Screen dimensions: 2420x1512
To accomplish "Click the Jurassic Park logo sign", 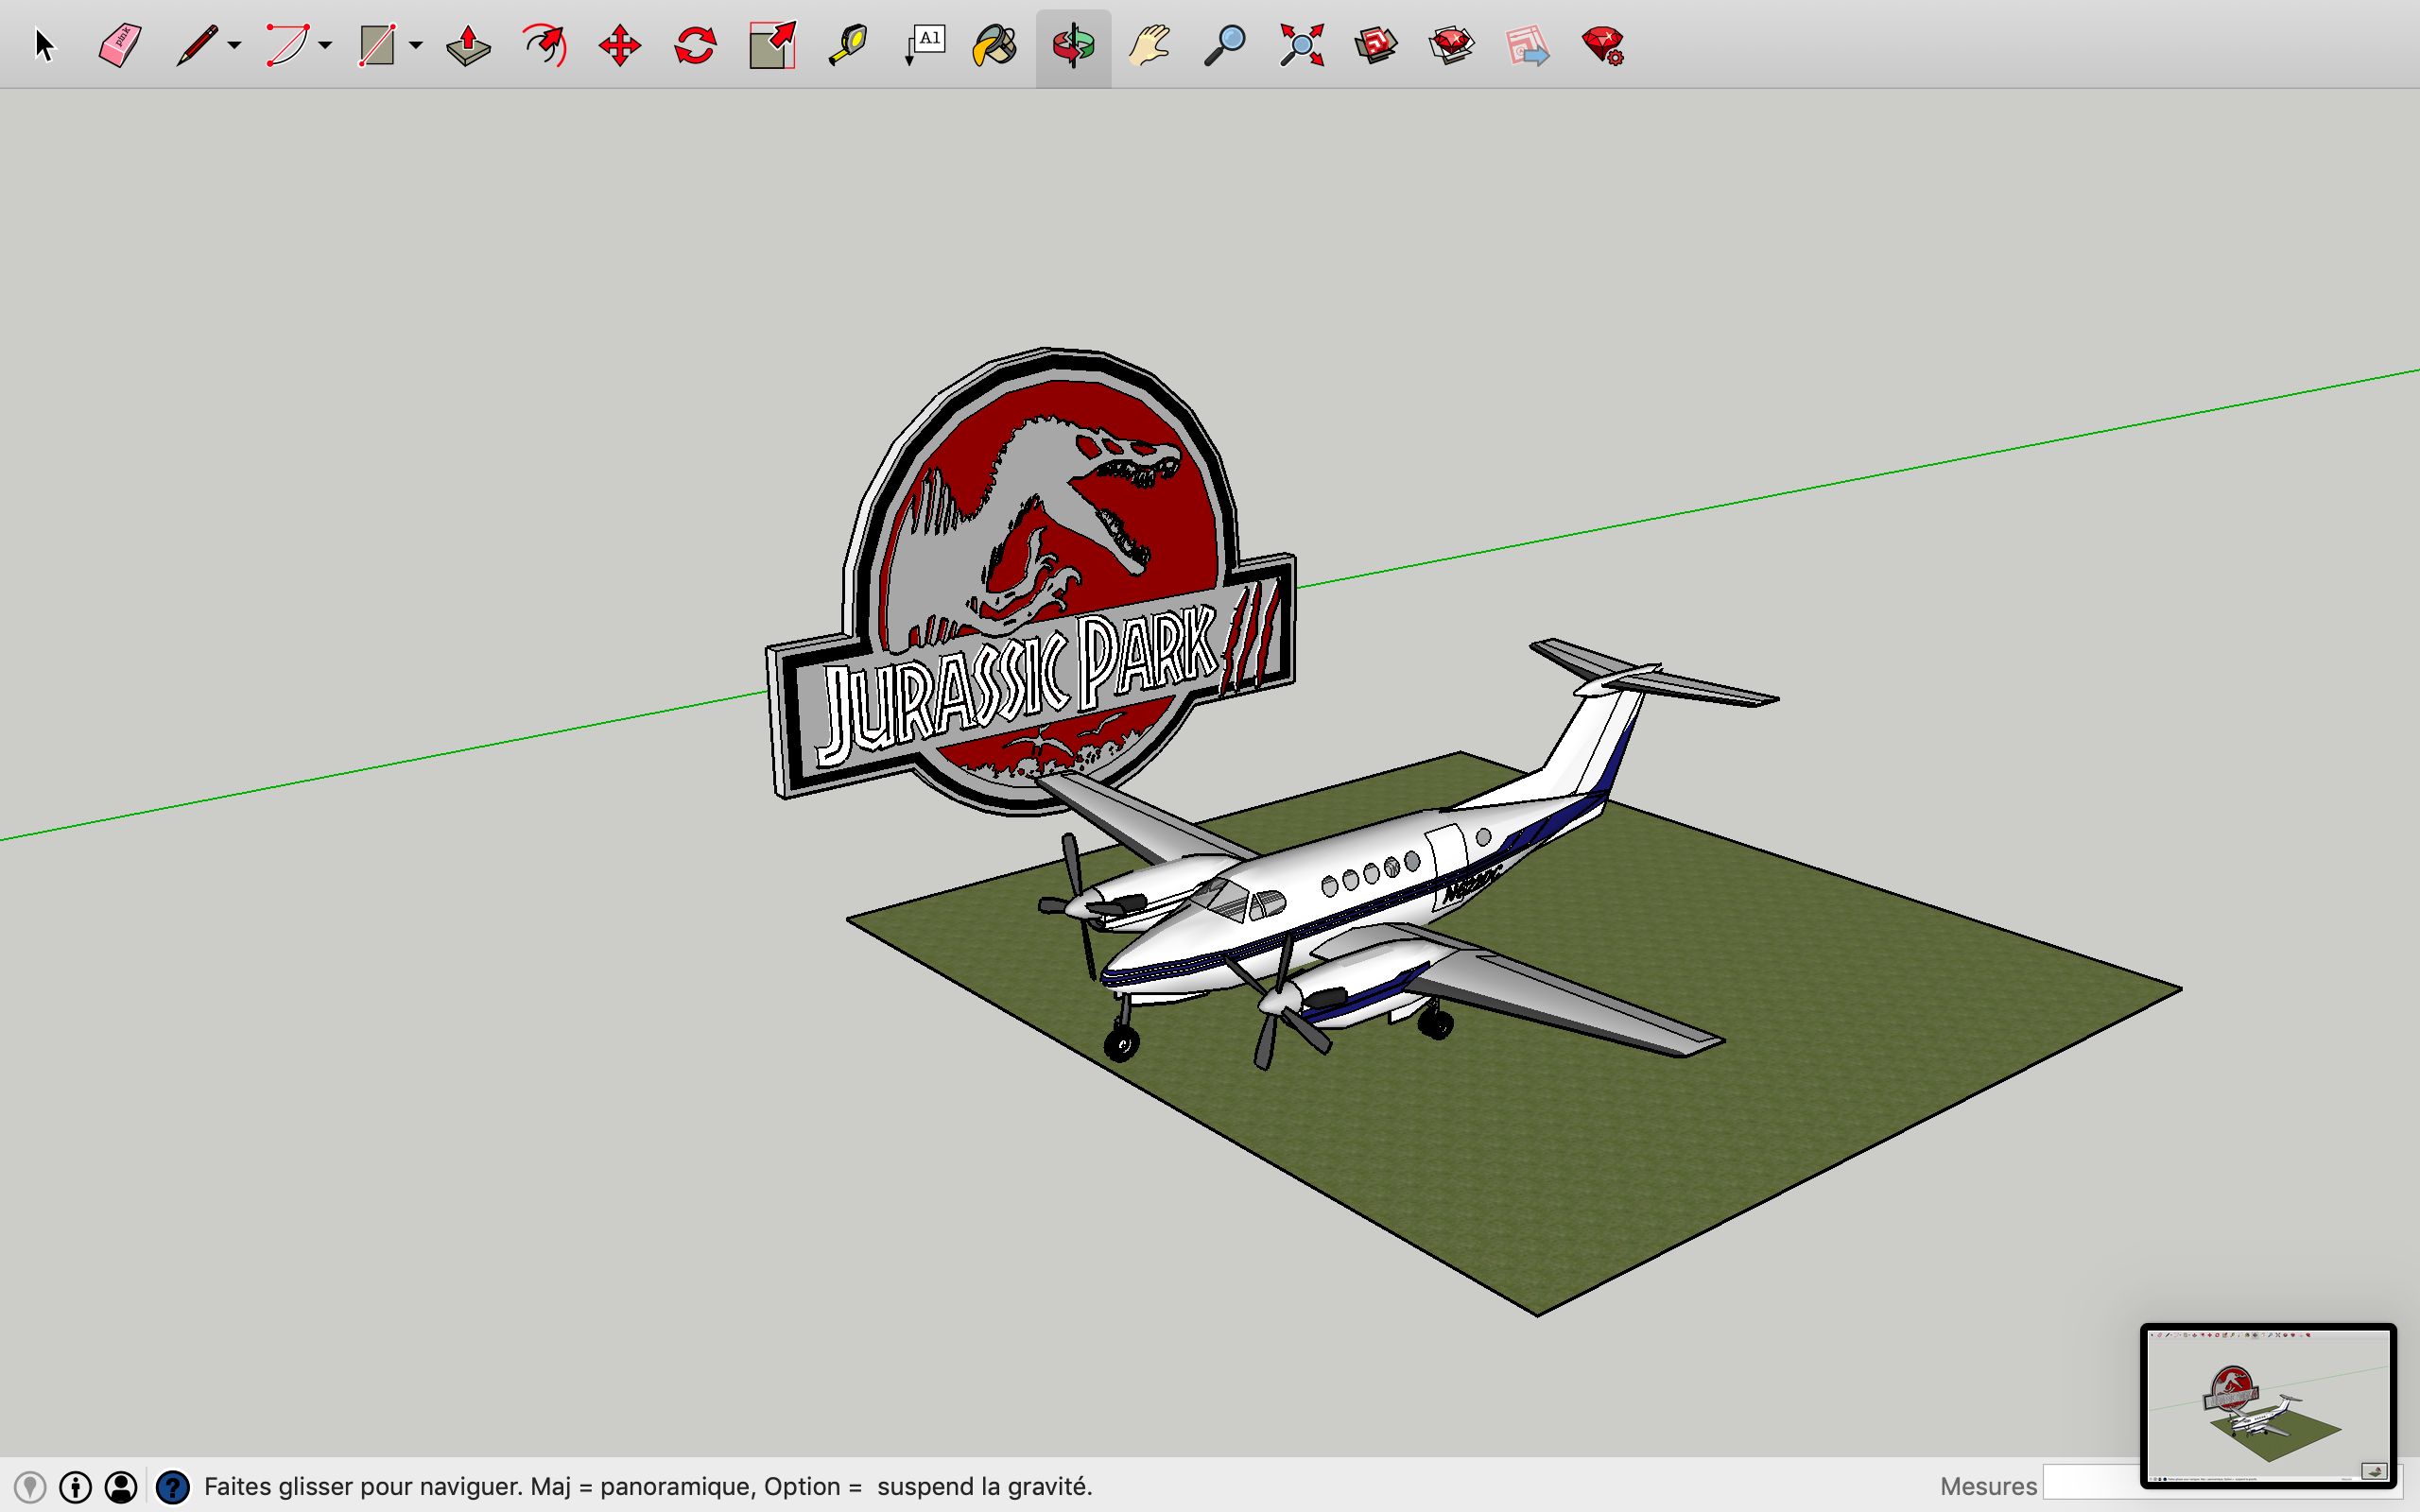I will pos(1030,580).
